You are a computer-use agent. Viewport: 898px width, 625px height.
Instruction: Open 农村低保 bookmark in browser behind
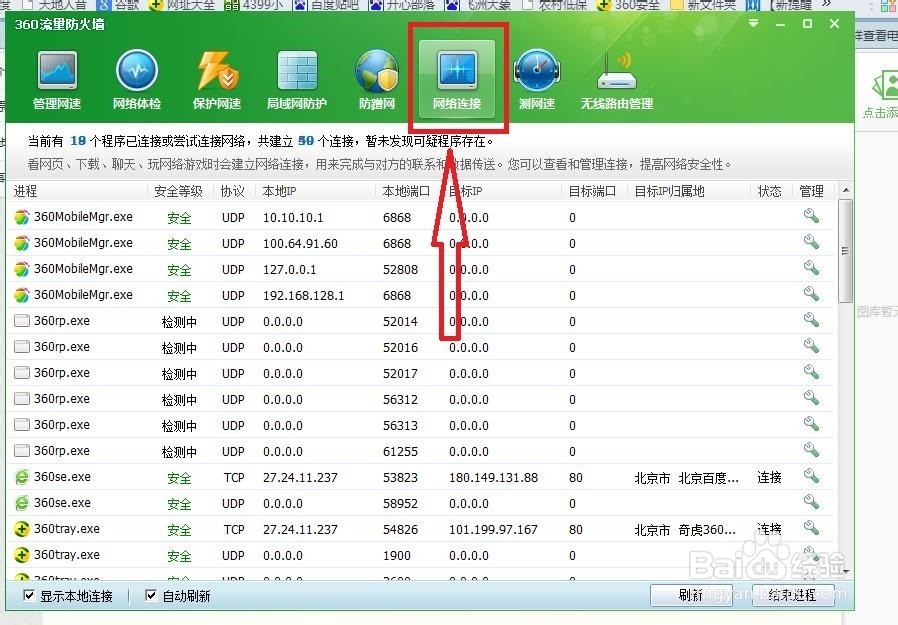pos(556,5)
